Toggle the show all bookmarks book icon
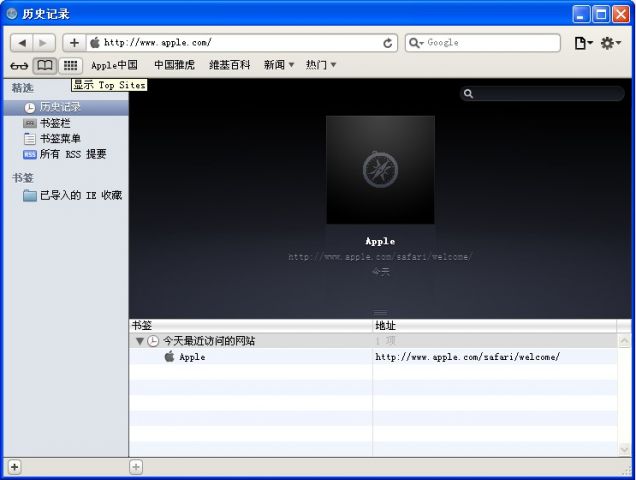The width and height of the screenshot is (636, 480). [x=45, y=65]
